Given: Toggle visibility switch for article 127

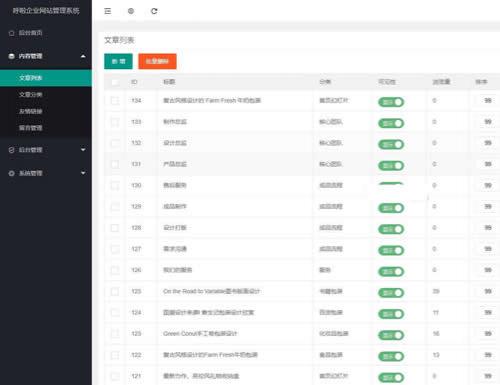Looking at the screenshot, I should [391, 250].
